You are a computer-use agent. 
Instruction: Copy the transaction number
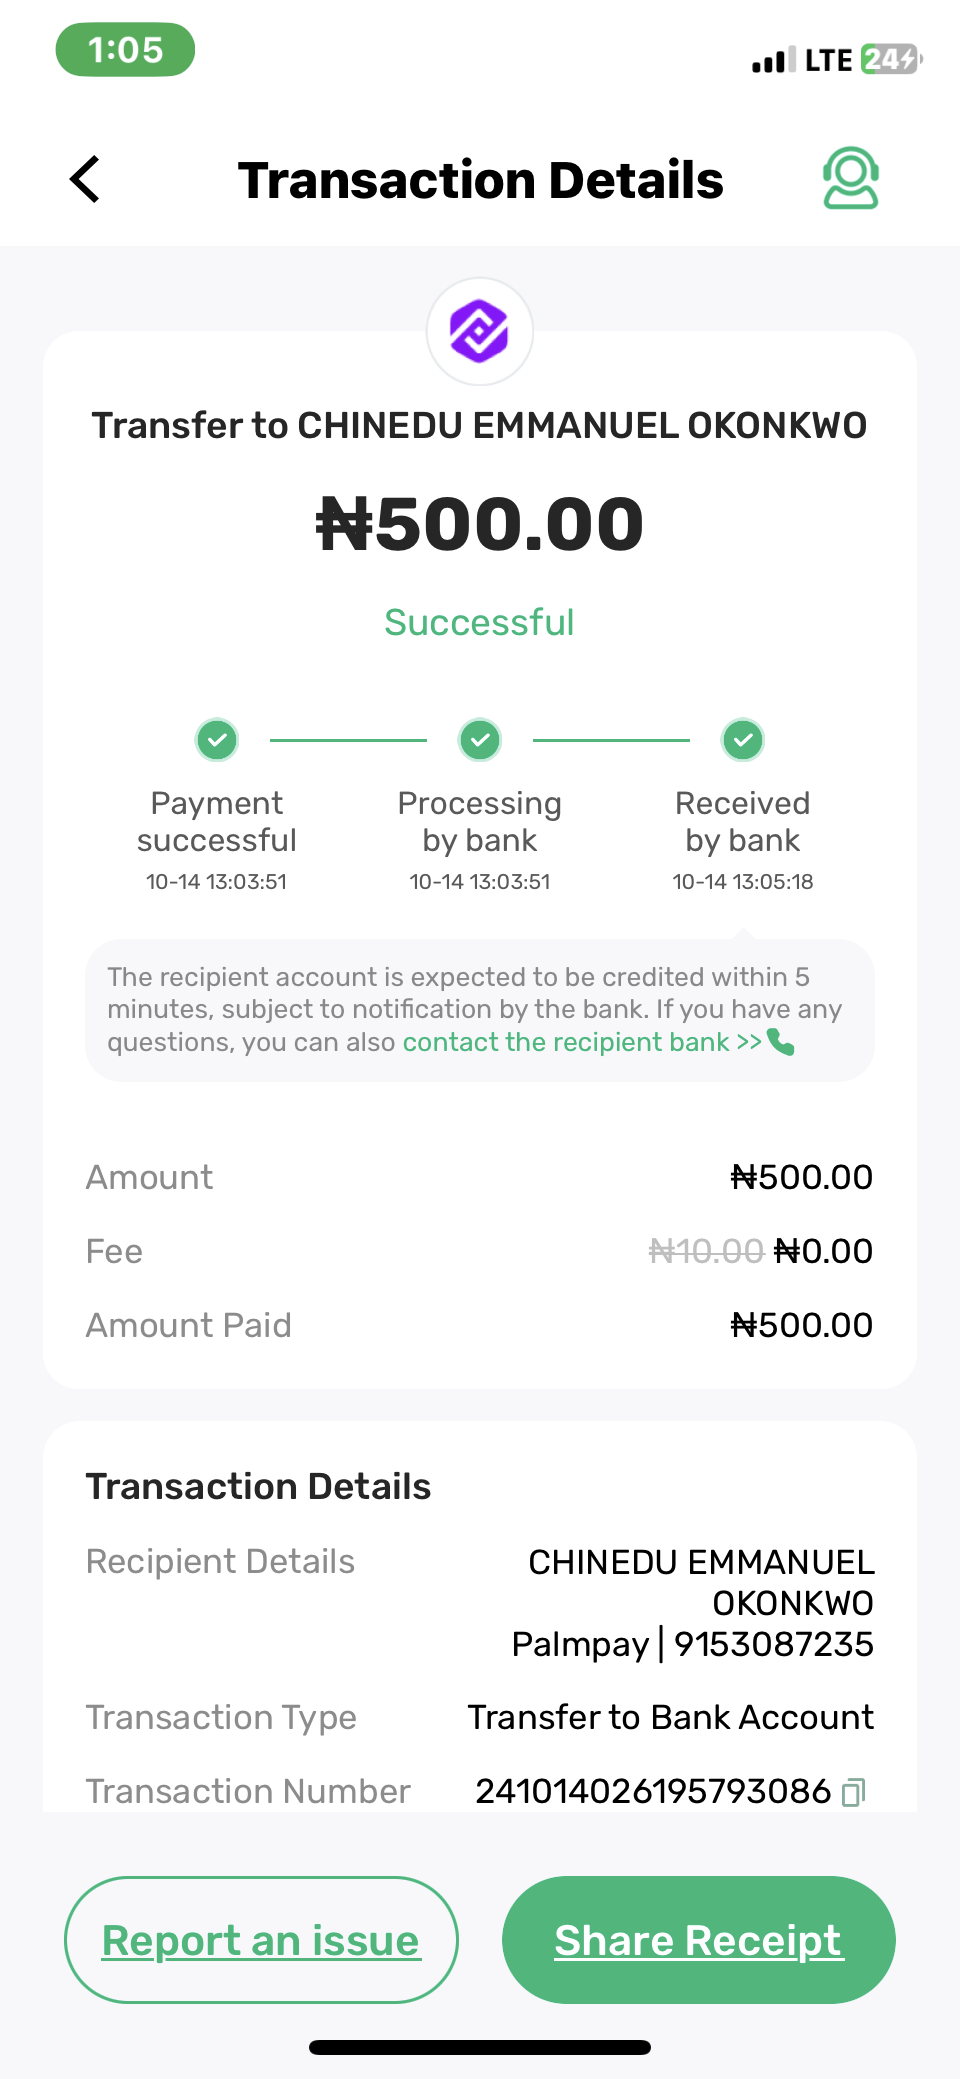coord(853,1792)
